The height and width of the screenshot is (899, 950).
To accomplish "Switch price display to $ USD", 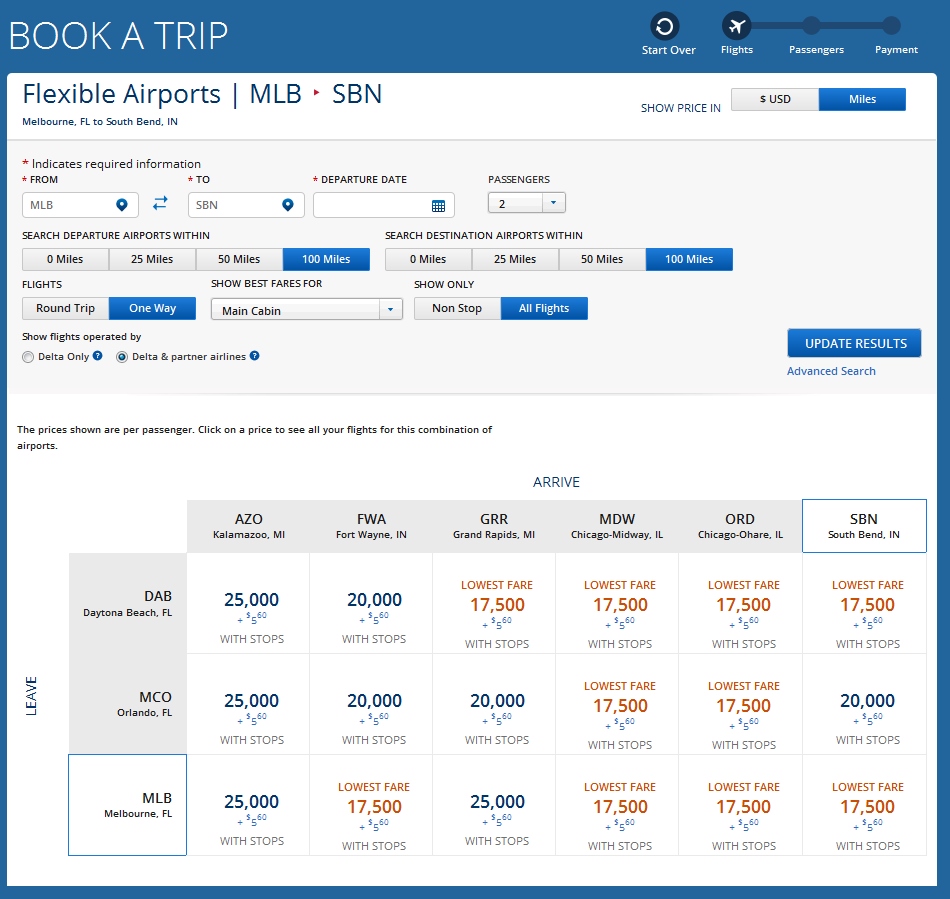I will (775, 99).
